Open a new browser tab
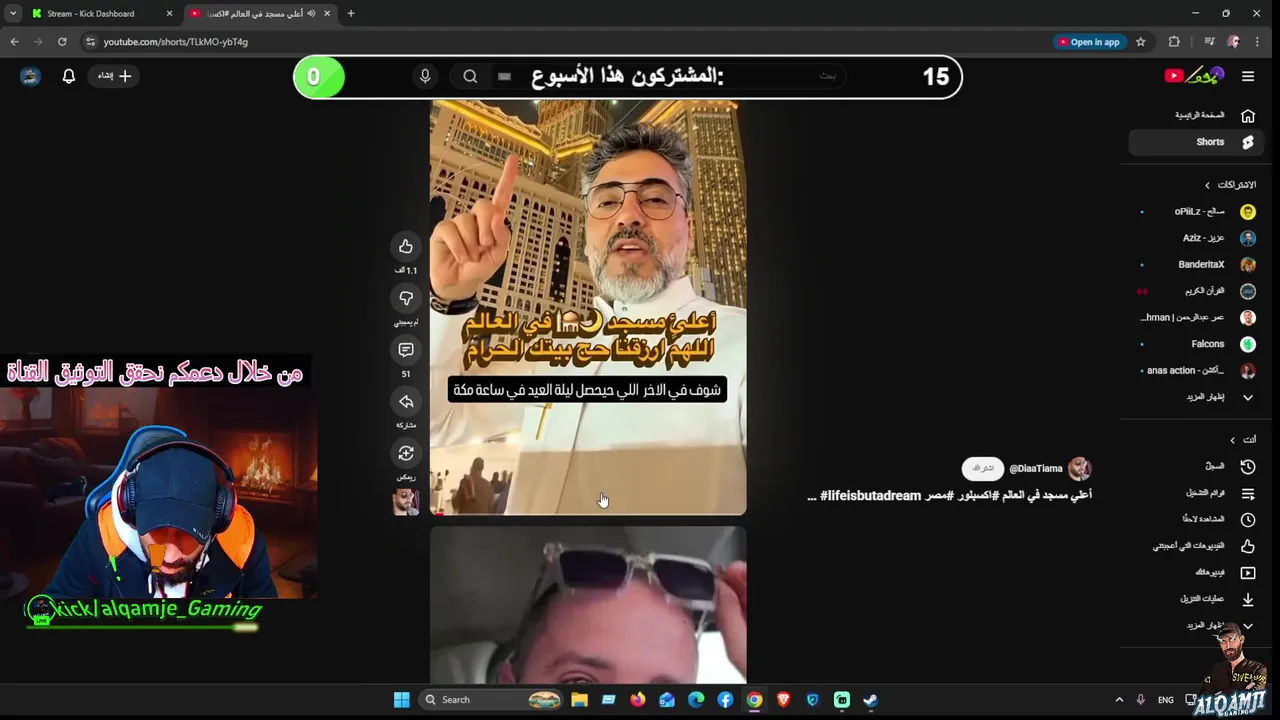 point(351,13)
